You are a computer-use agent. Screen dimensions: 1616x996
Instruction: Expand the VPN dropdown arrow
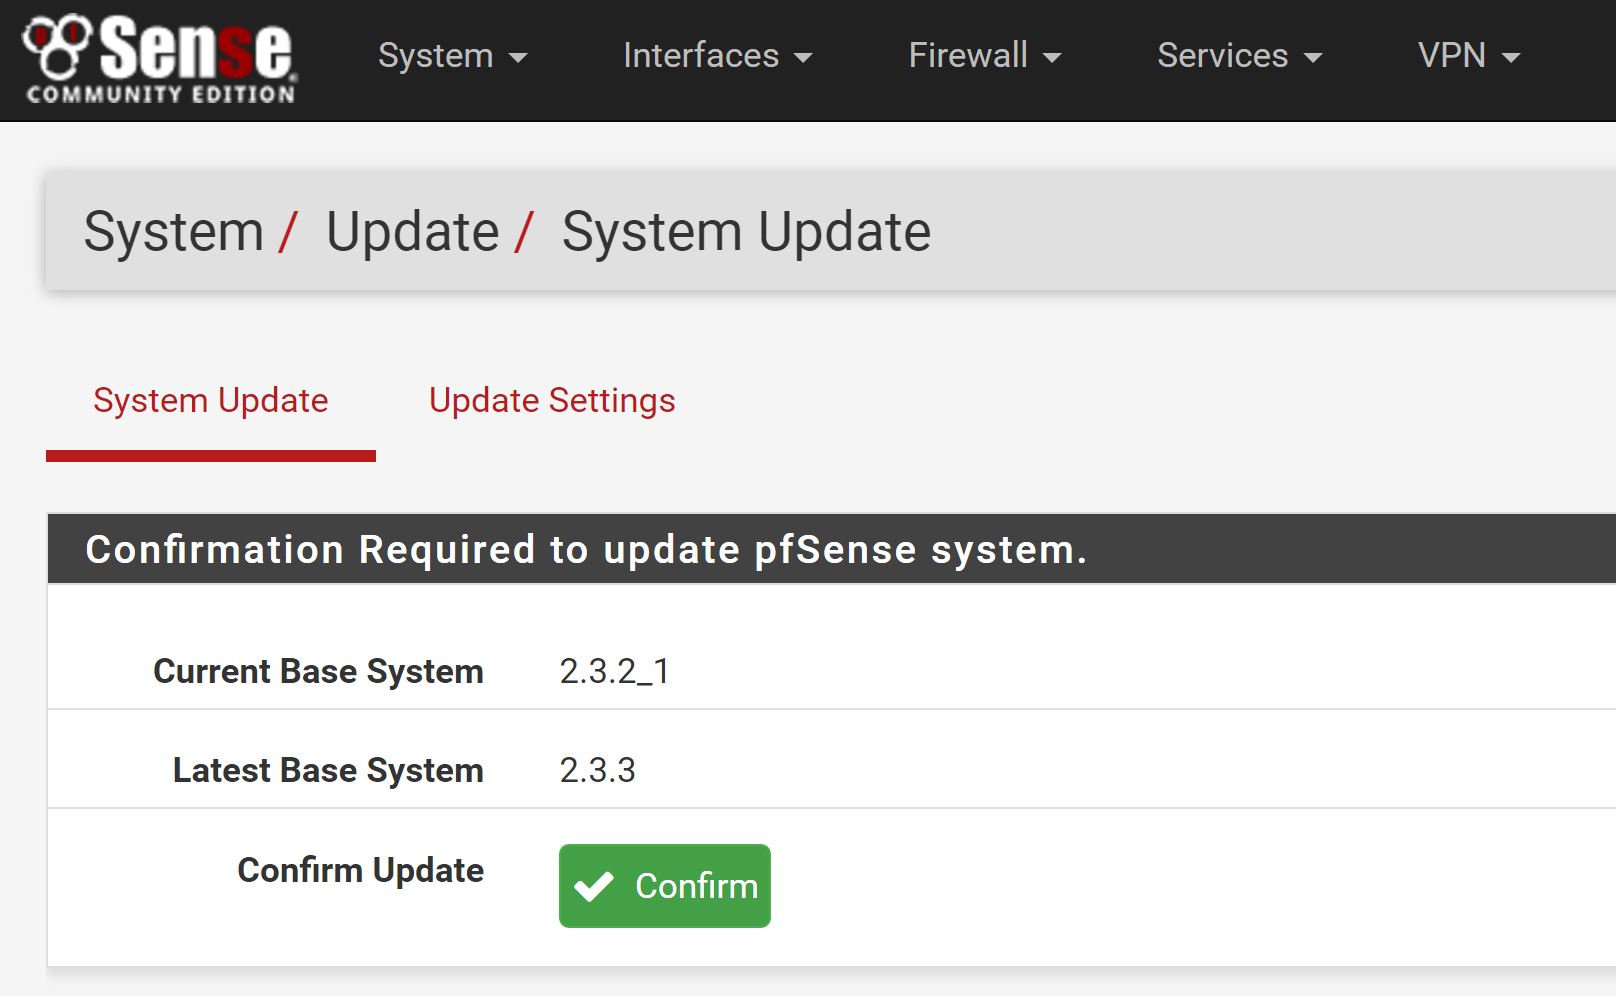[x=1511, y=58]
